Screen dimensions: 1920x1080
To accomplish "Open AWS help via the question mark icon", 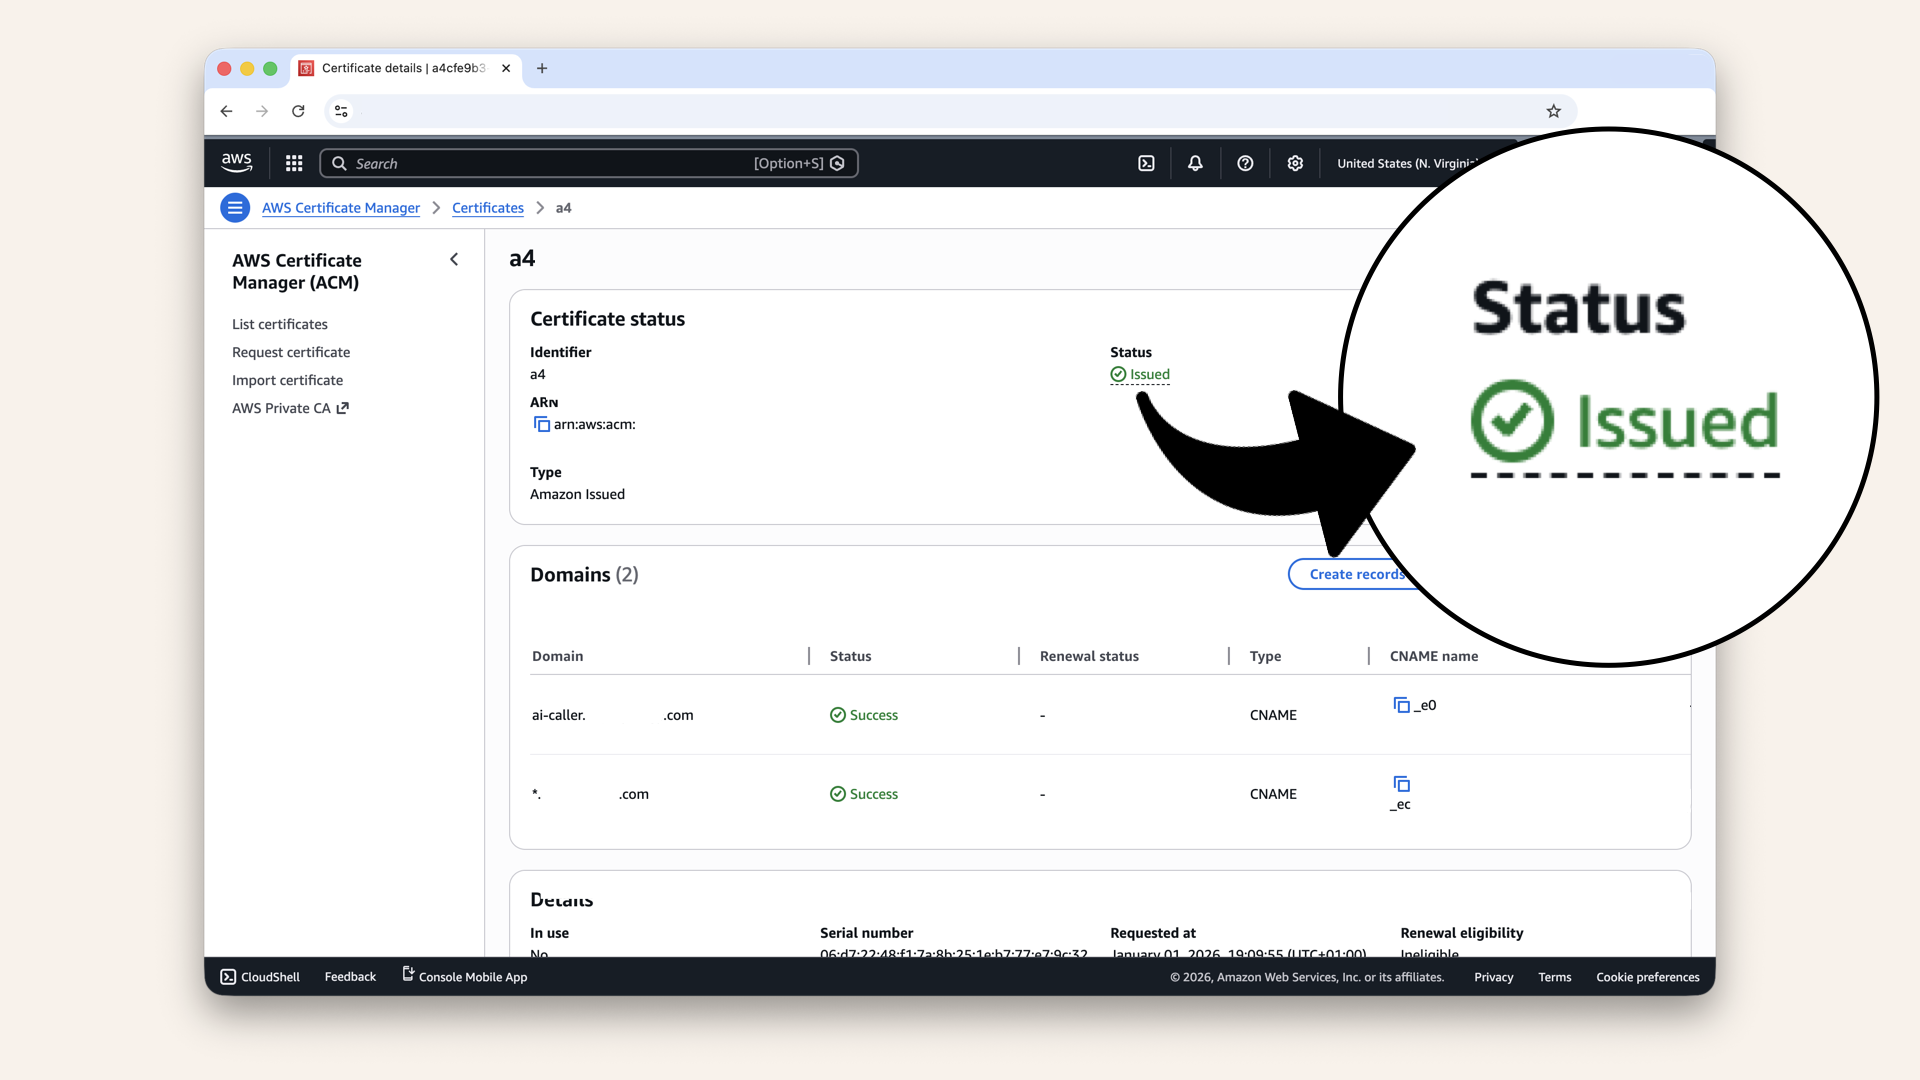I will coord(1245,163).
